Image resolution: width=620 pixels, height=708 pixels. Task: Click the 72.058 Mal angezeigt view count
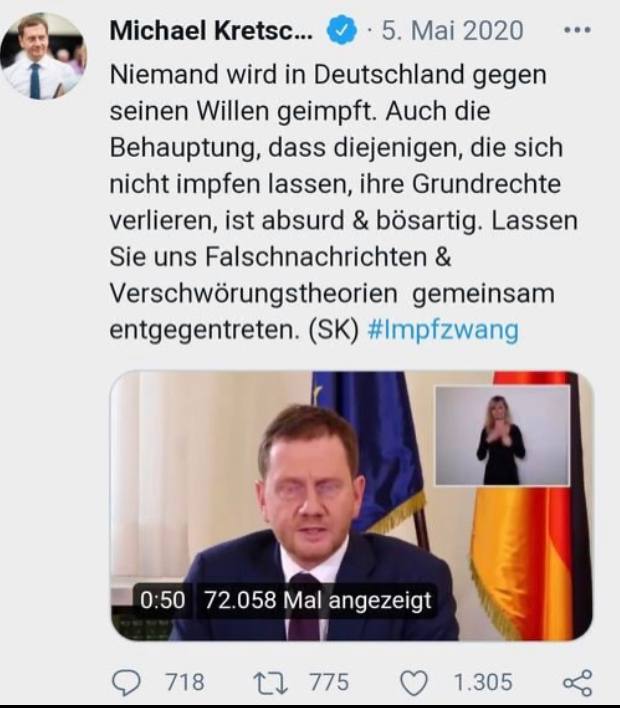tap(318, 600)
